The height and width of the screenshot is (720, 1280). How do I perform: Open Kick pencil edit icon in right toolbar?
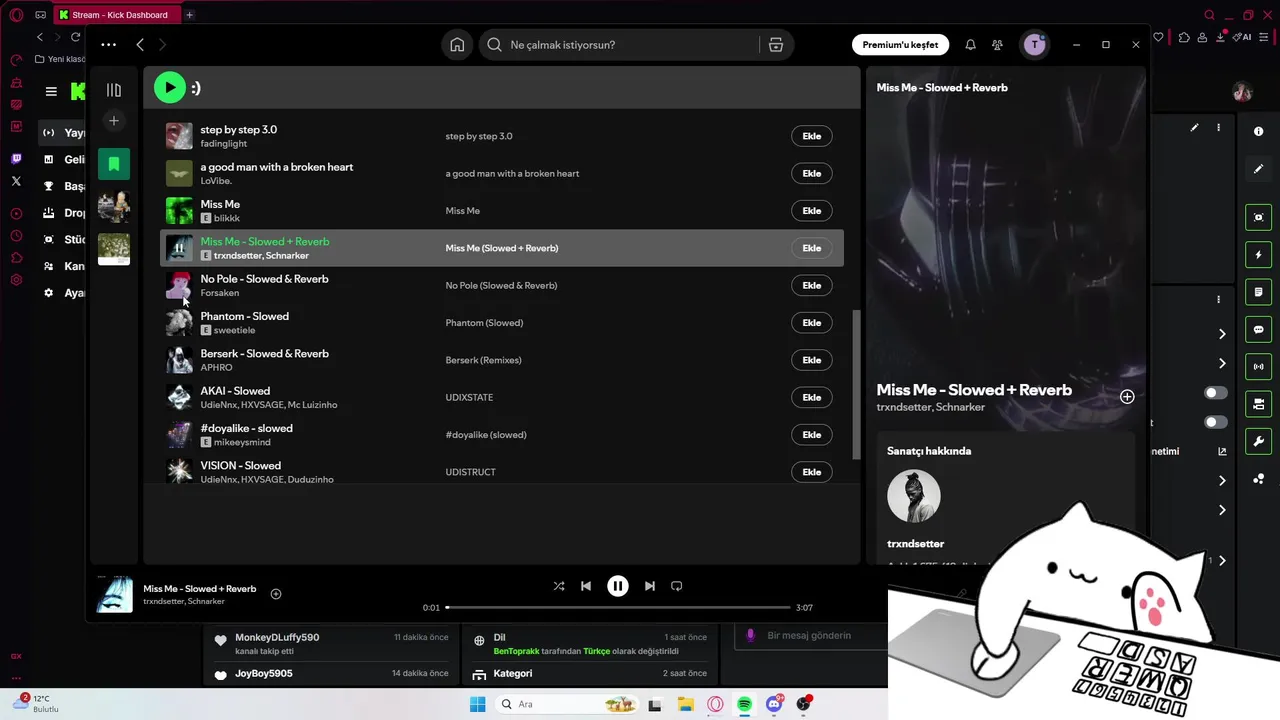click(x=1259, y=169)
